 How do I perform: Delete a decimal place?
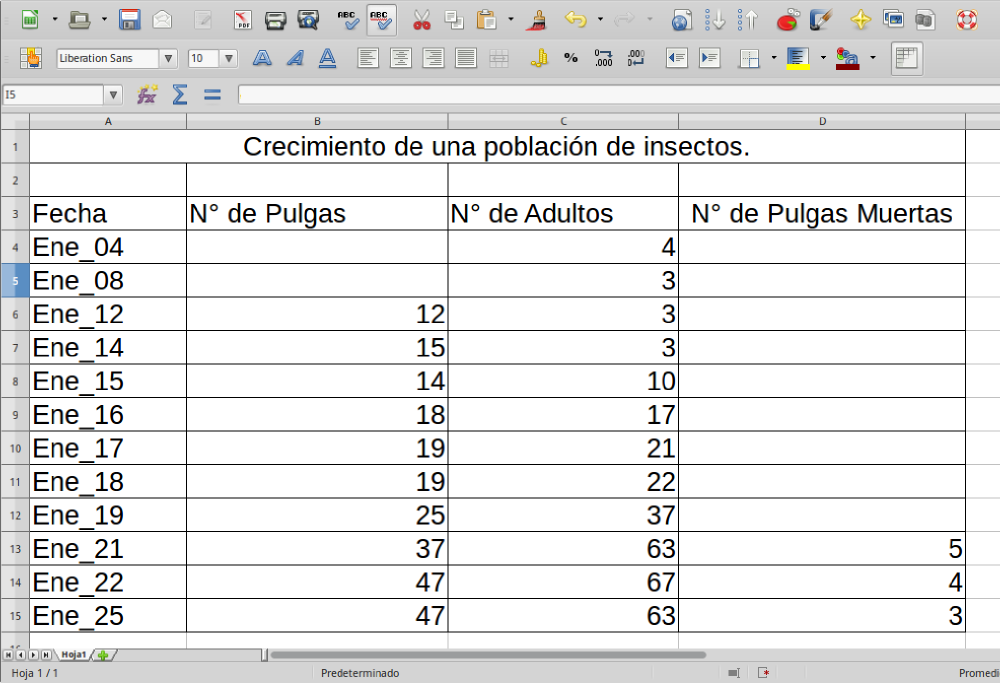coord(636,58)
